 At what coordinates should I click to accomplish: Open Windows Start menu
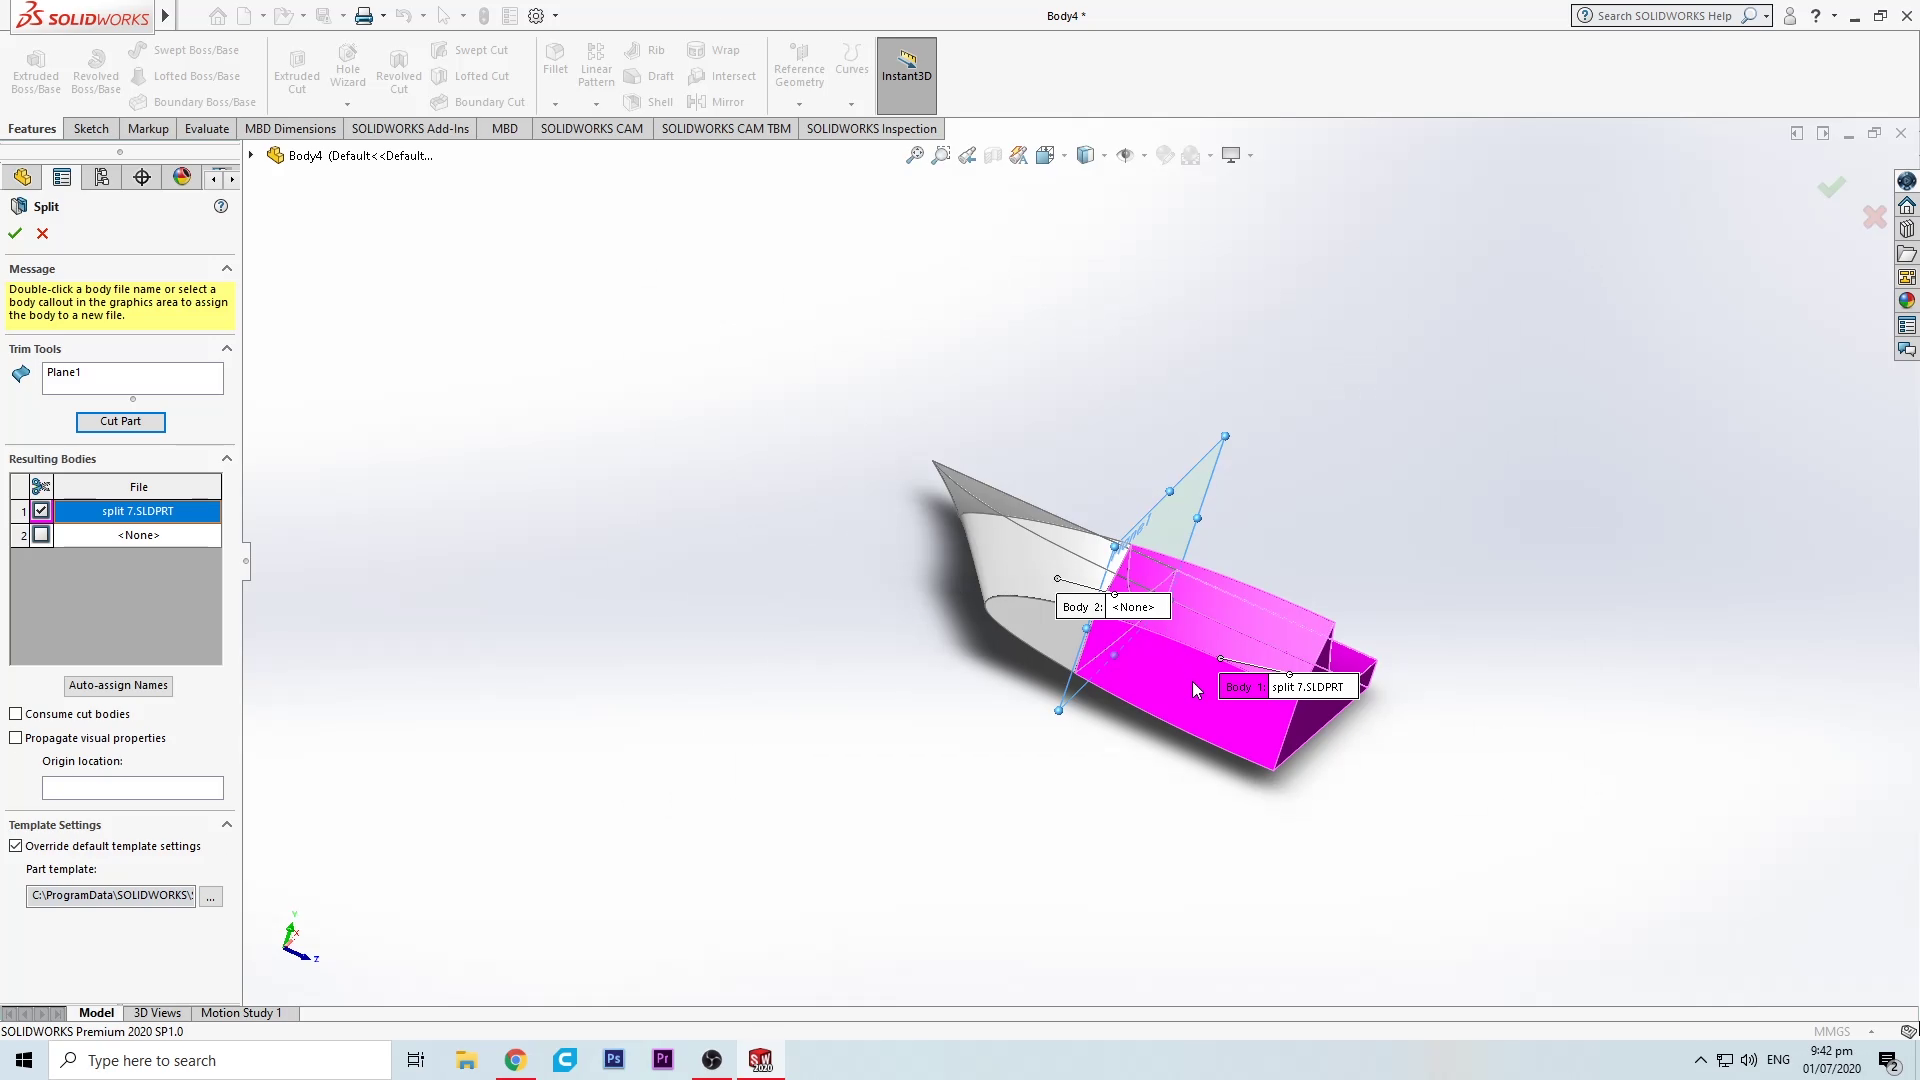point(24,1060)
